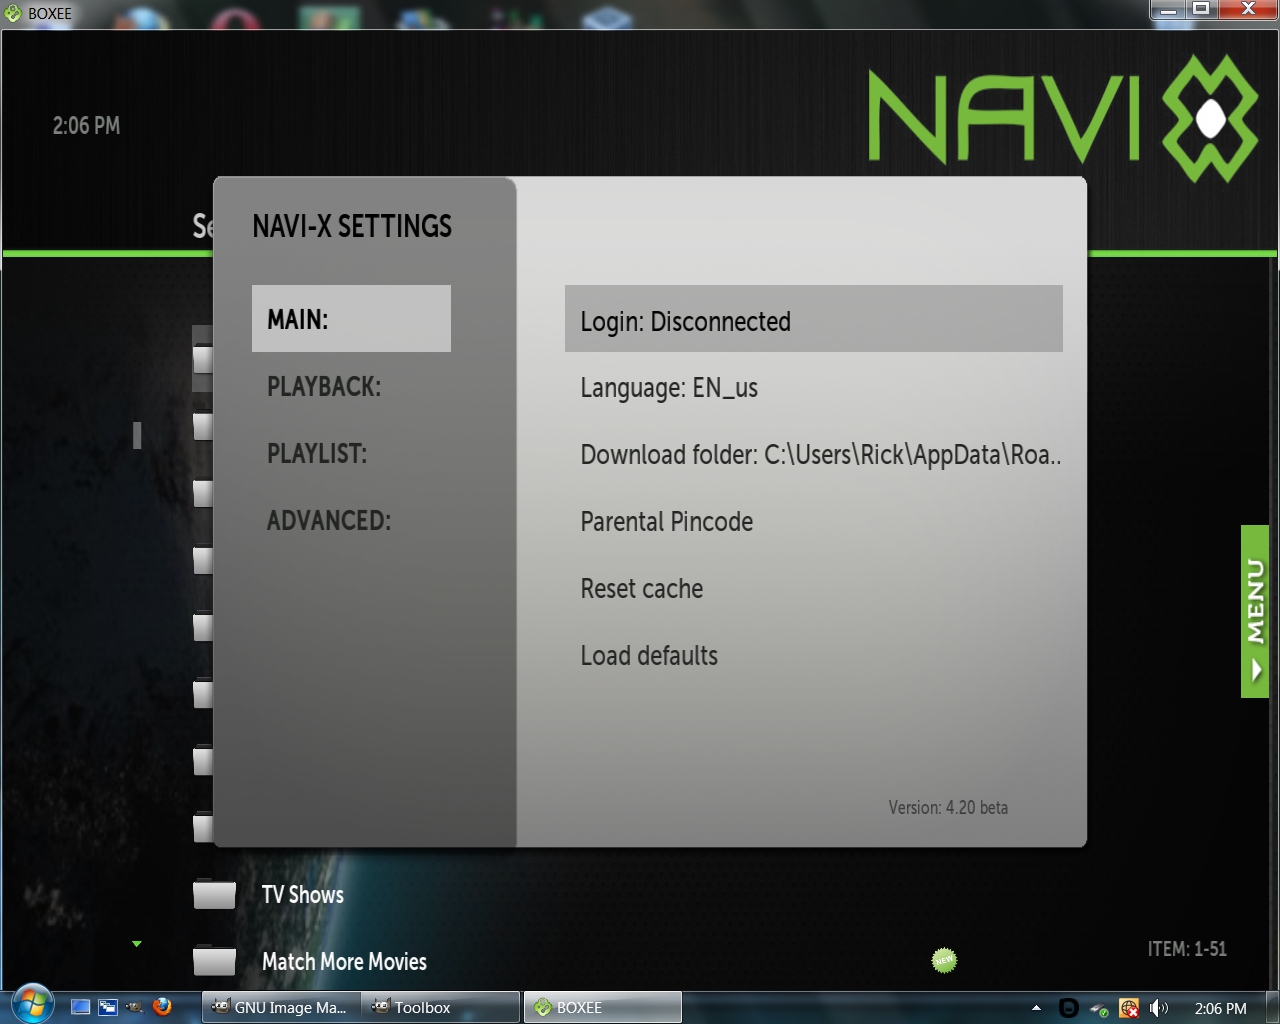1280x1024 pixels.
Task: Click the folder icon beside TV Shows
Action: pos(214,894)
